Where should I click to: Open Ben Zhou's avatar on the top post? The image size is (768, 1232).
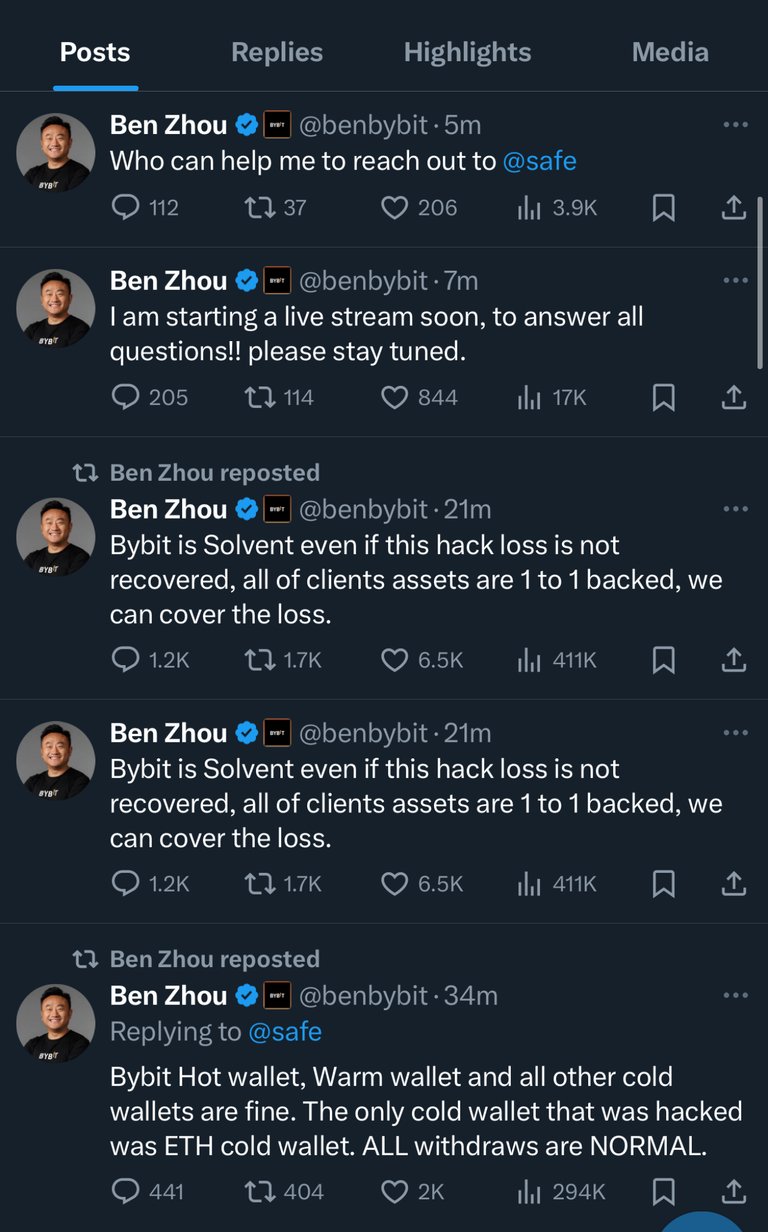click(x=56, y=151)
